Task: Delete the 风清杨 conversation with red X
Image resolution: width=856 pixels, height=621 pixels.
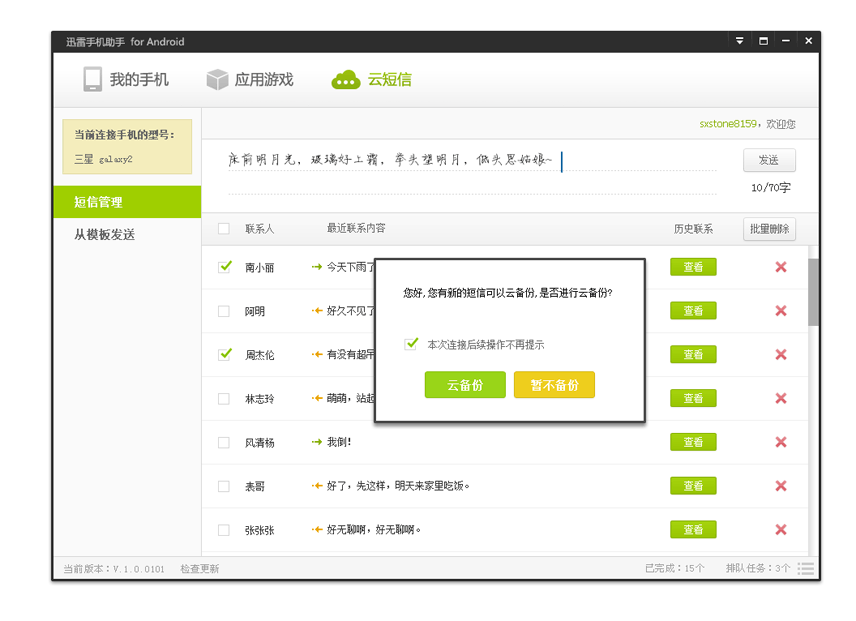Action: [781, 442]
